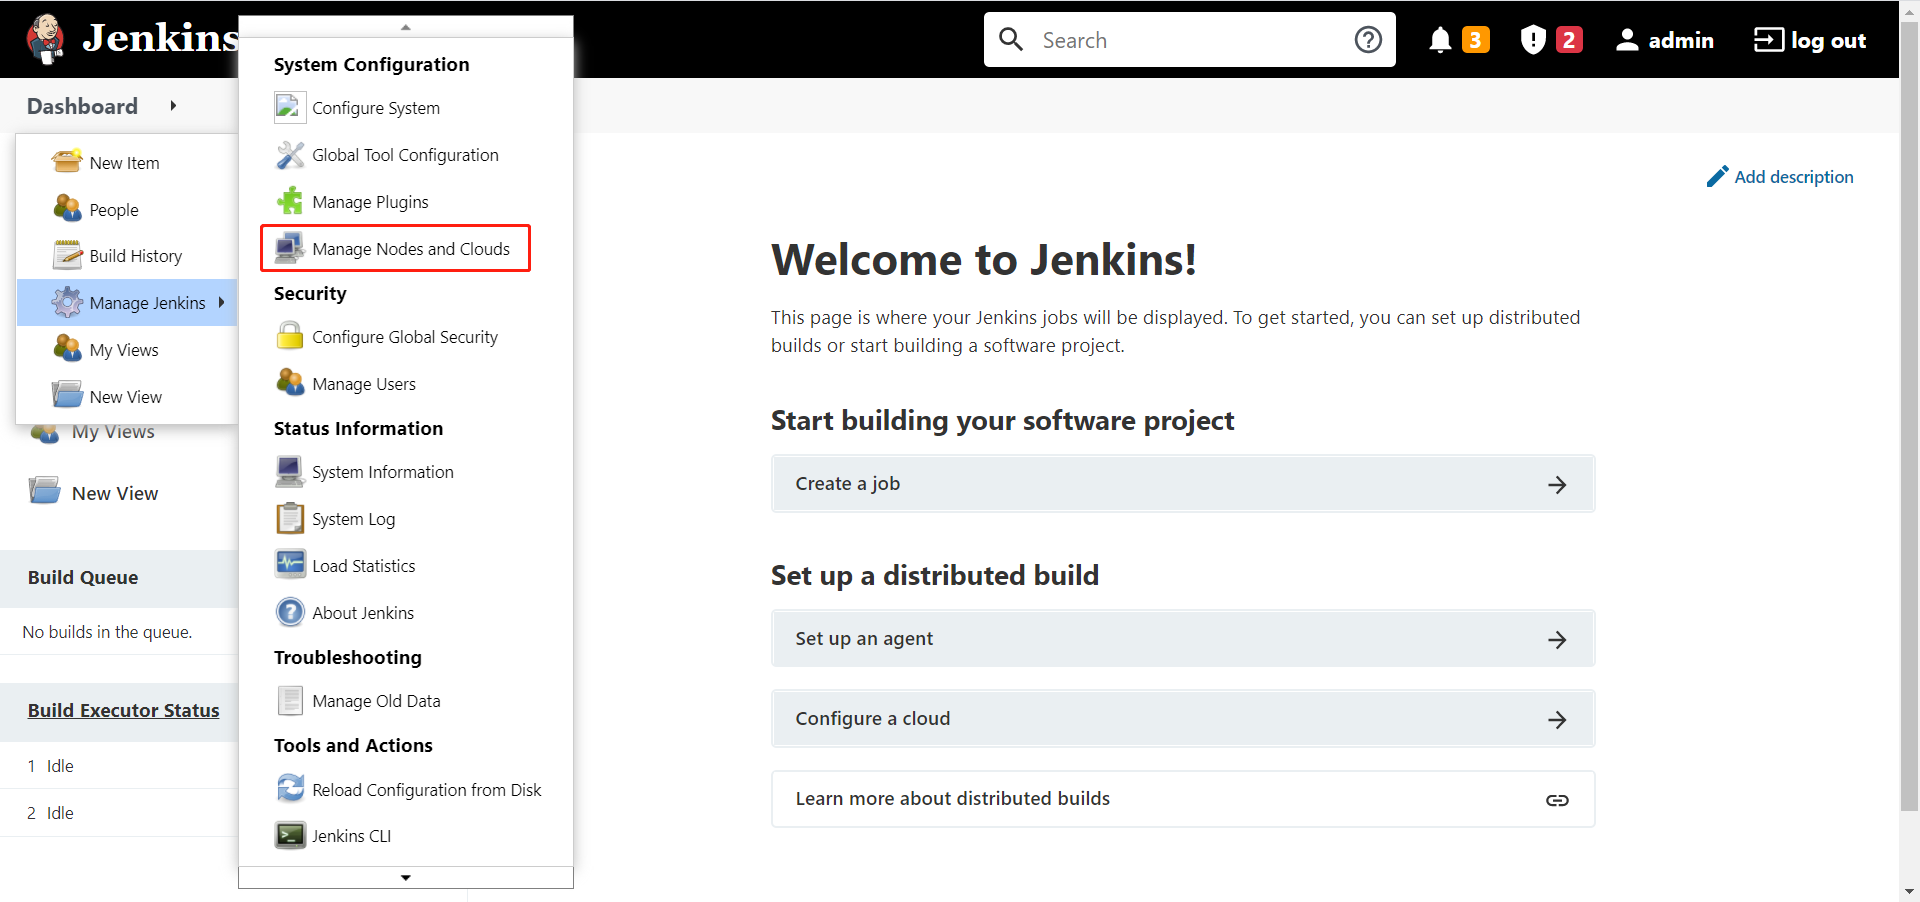Select Manage Nodes and Clouds menu item
1920x902 pixels.
(410, 249)
